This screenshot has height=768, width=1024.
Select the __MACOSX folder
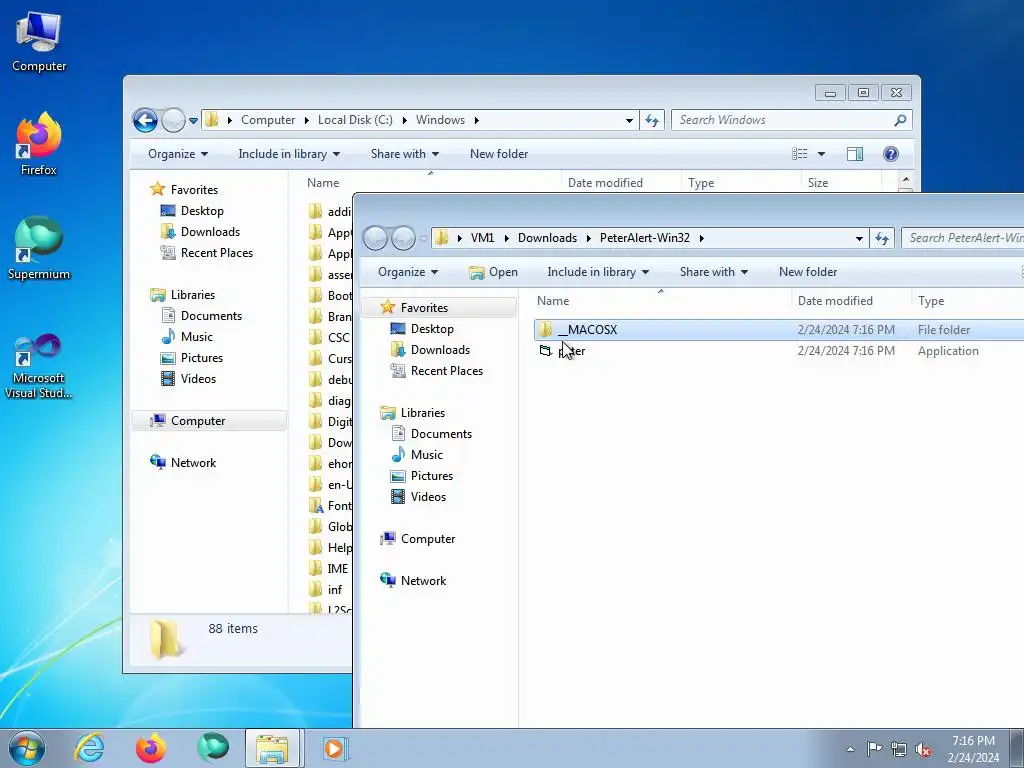[777, 330]
